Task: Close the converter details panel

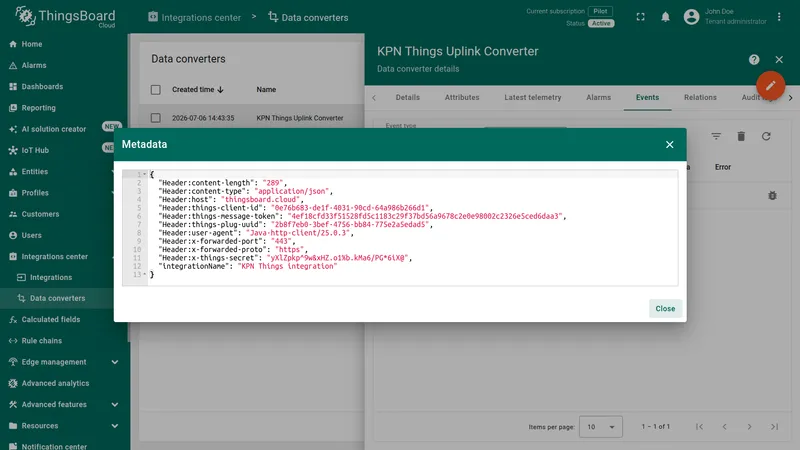Action: coord(779,60)
